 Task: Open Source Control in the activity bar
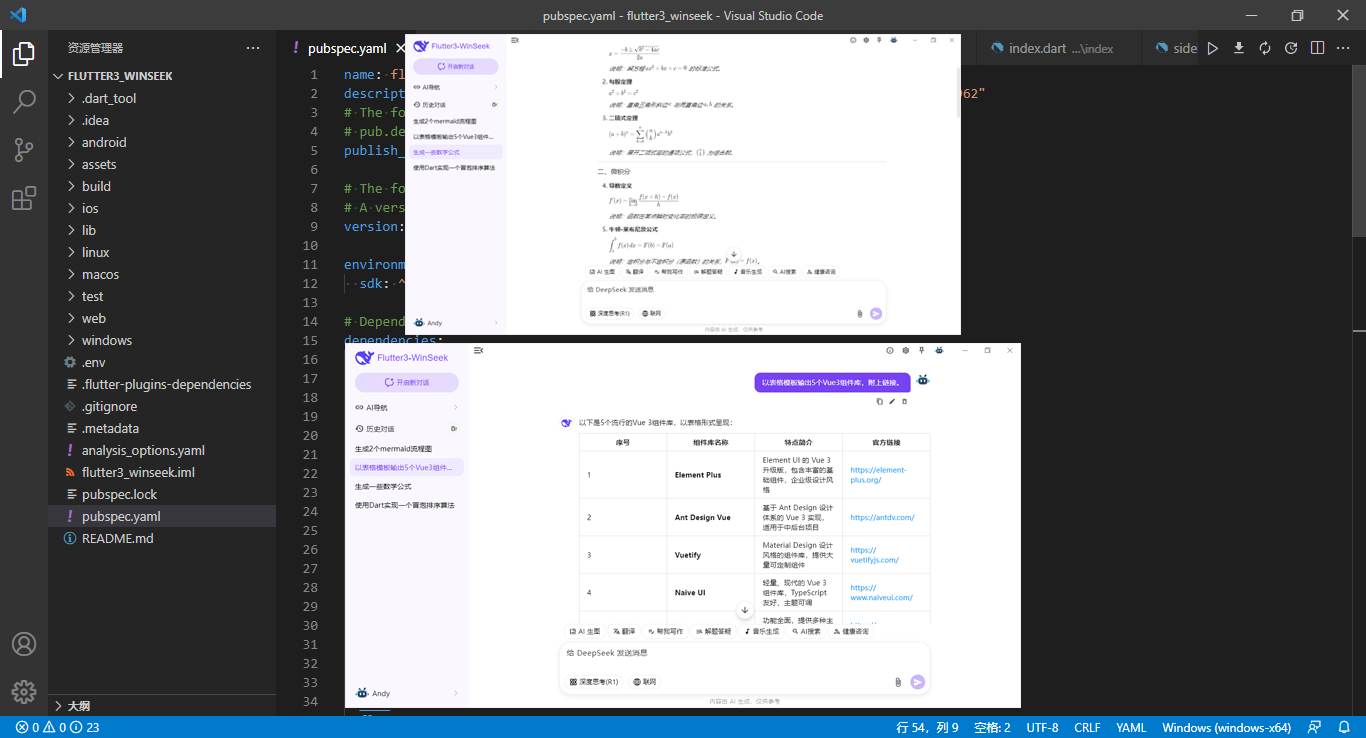pyautogui.click(x=24, y=150)
